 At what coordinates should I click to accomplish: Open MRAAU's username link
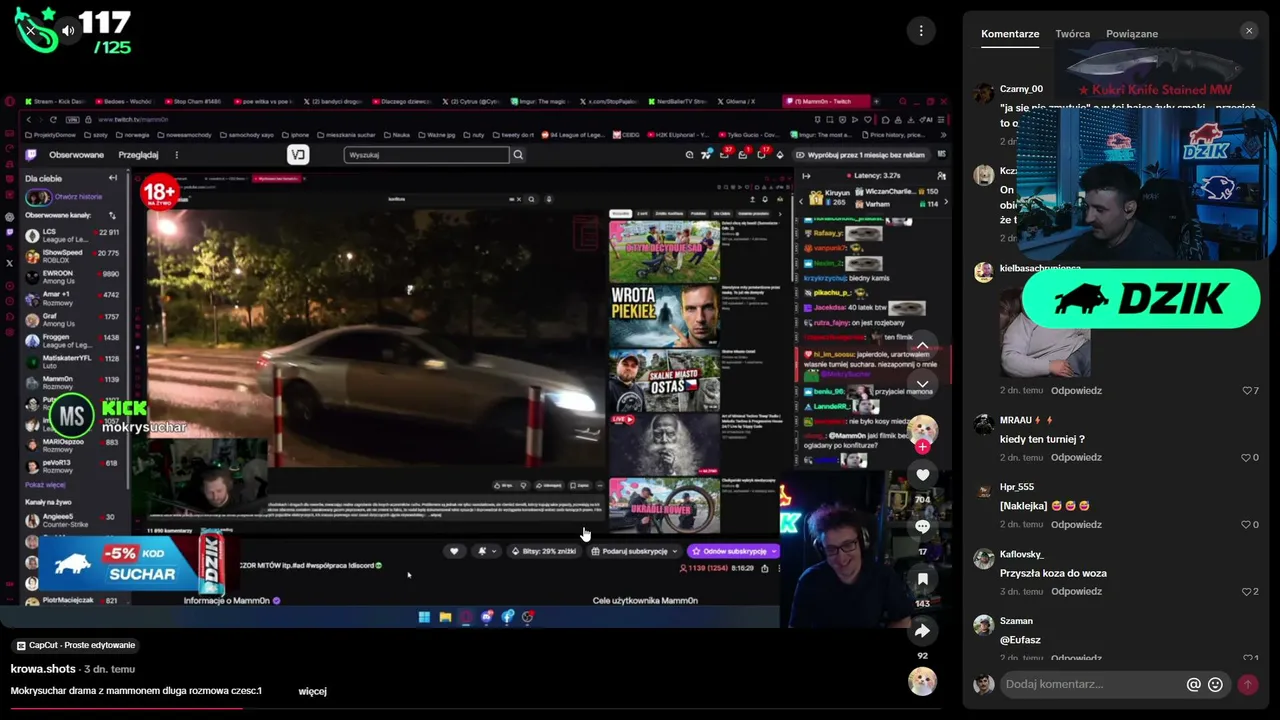(1016, 421)
